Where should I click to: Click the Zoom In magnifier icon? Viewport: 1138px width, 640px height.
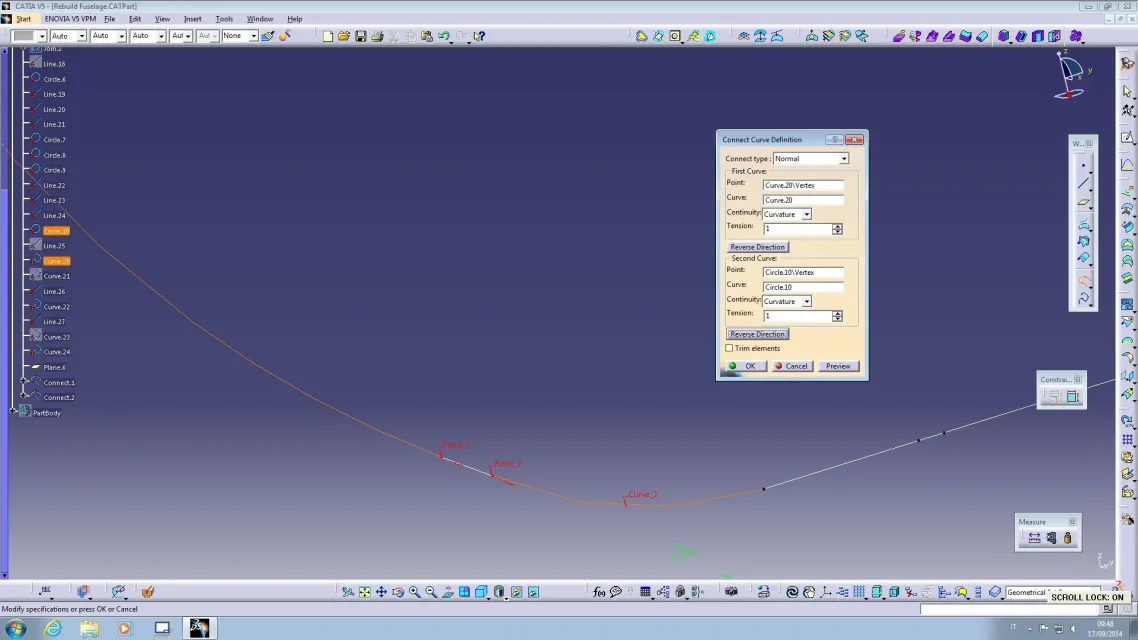[x=414, y=592]
